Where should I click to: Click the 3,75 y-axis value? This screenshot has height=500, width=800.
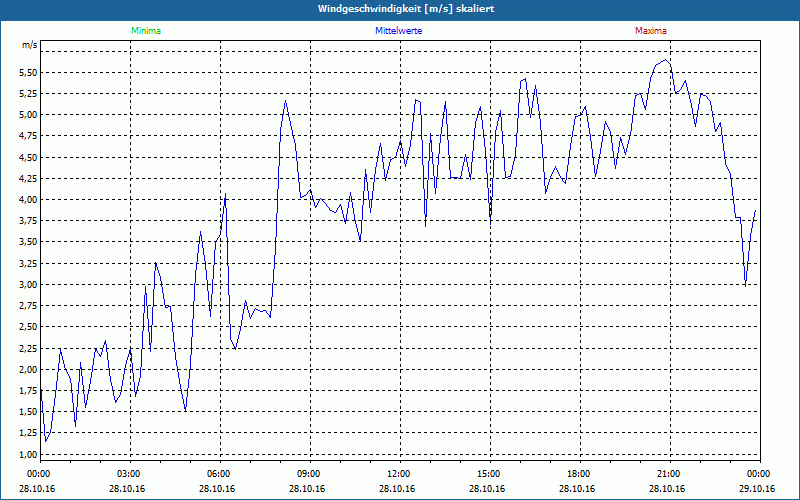click(29, 221)
